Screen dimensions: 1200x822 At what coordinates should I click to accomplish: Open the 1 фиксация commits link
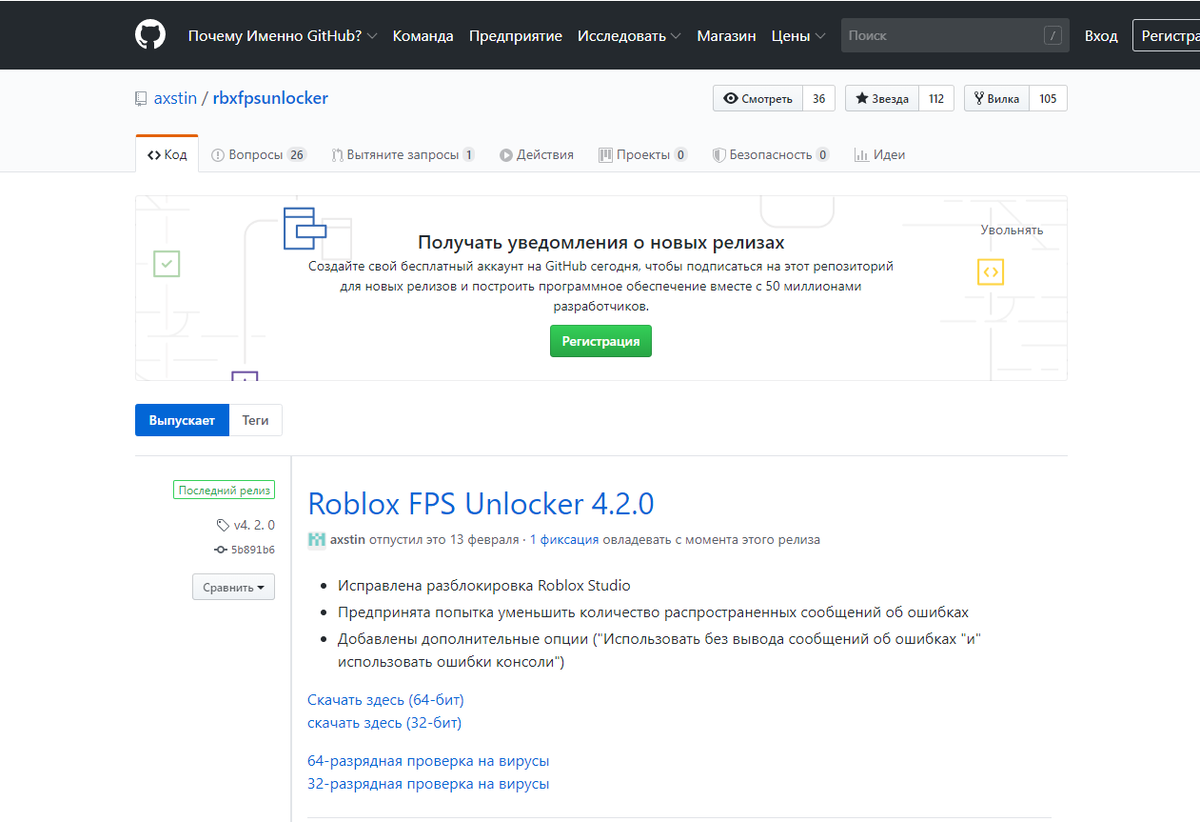tap(564, 539)
